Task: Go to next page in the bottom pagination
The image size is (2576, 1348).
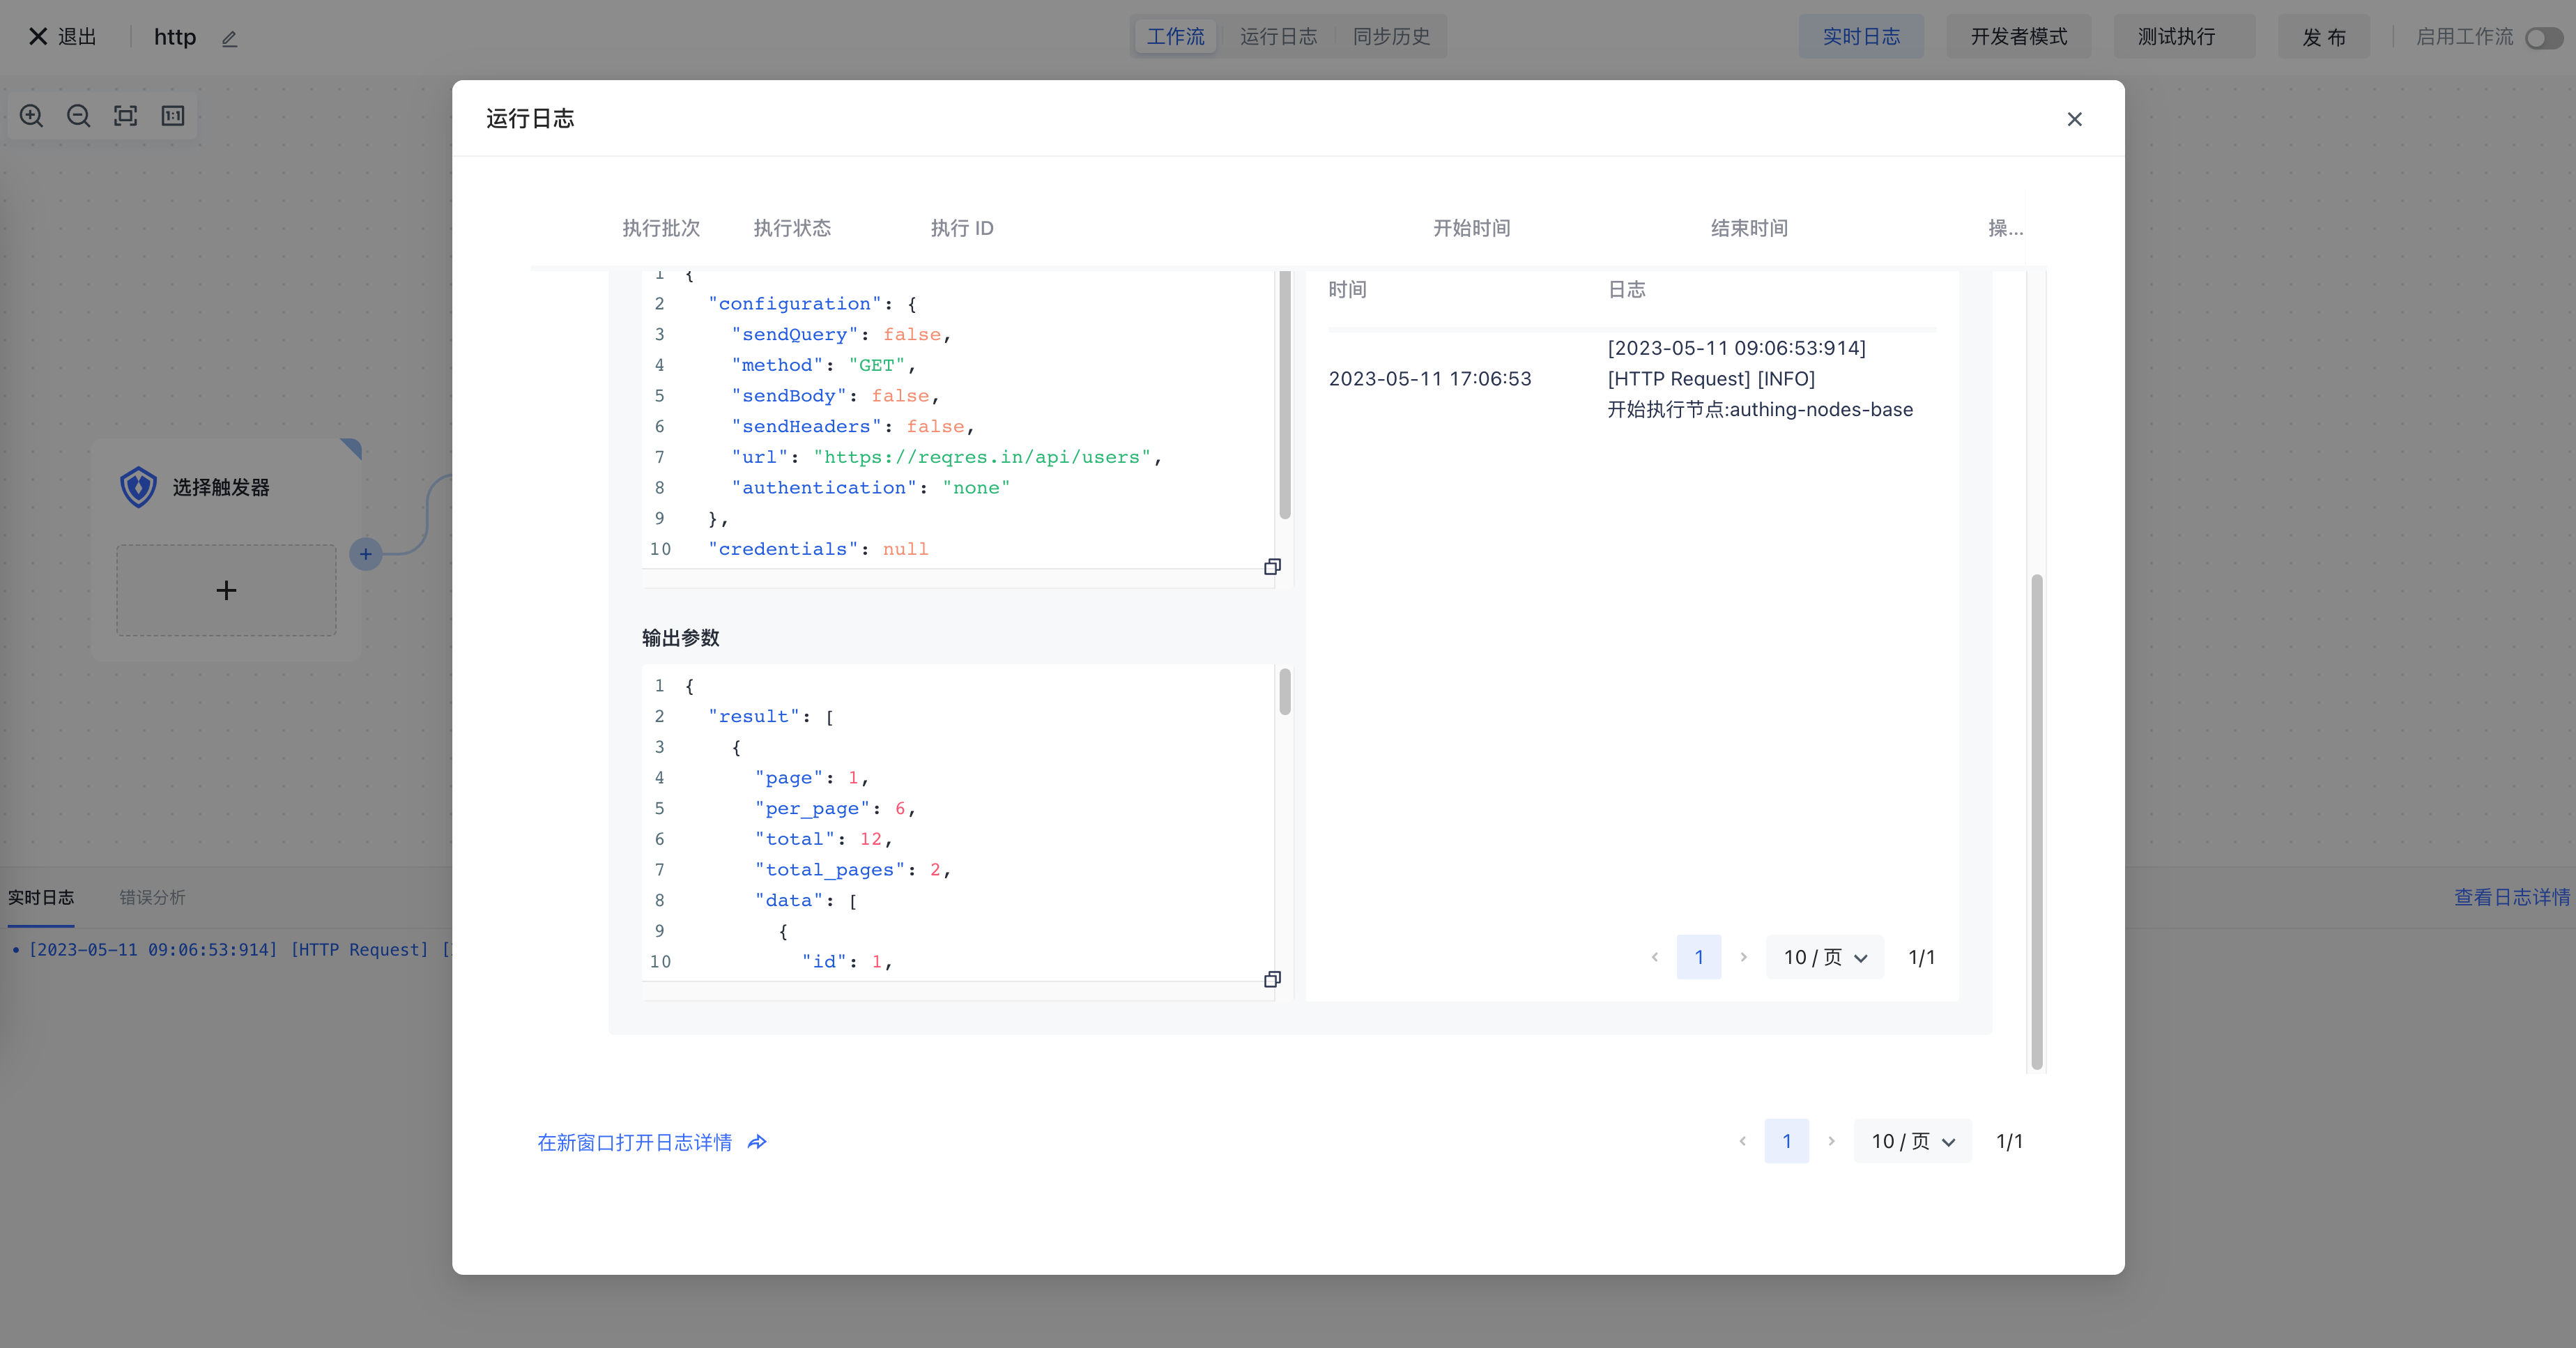Action: (1831, 1141)
